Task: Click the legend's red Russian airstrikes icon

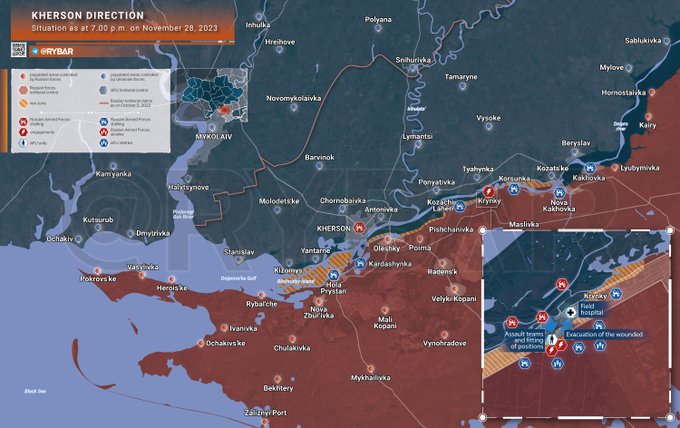Action: (104, 132)
